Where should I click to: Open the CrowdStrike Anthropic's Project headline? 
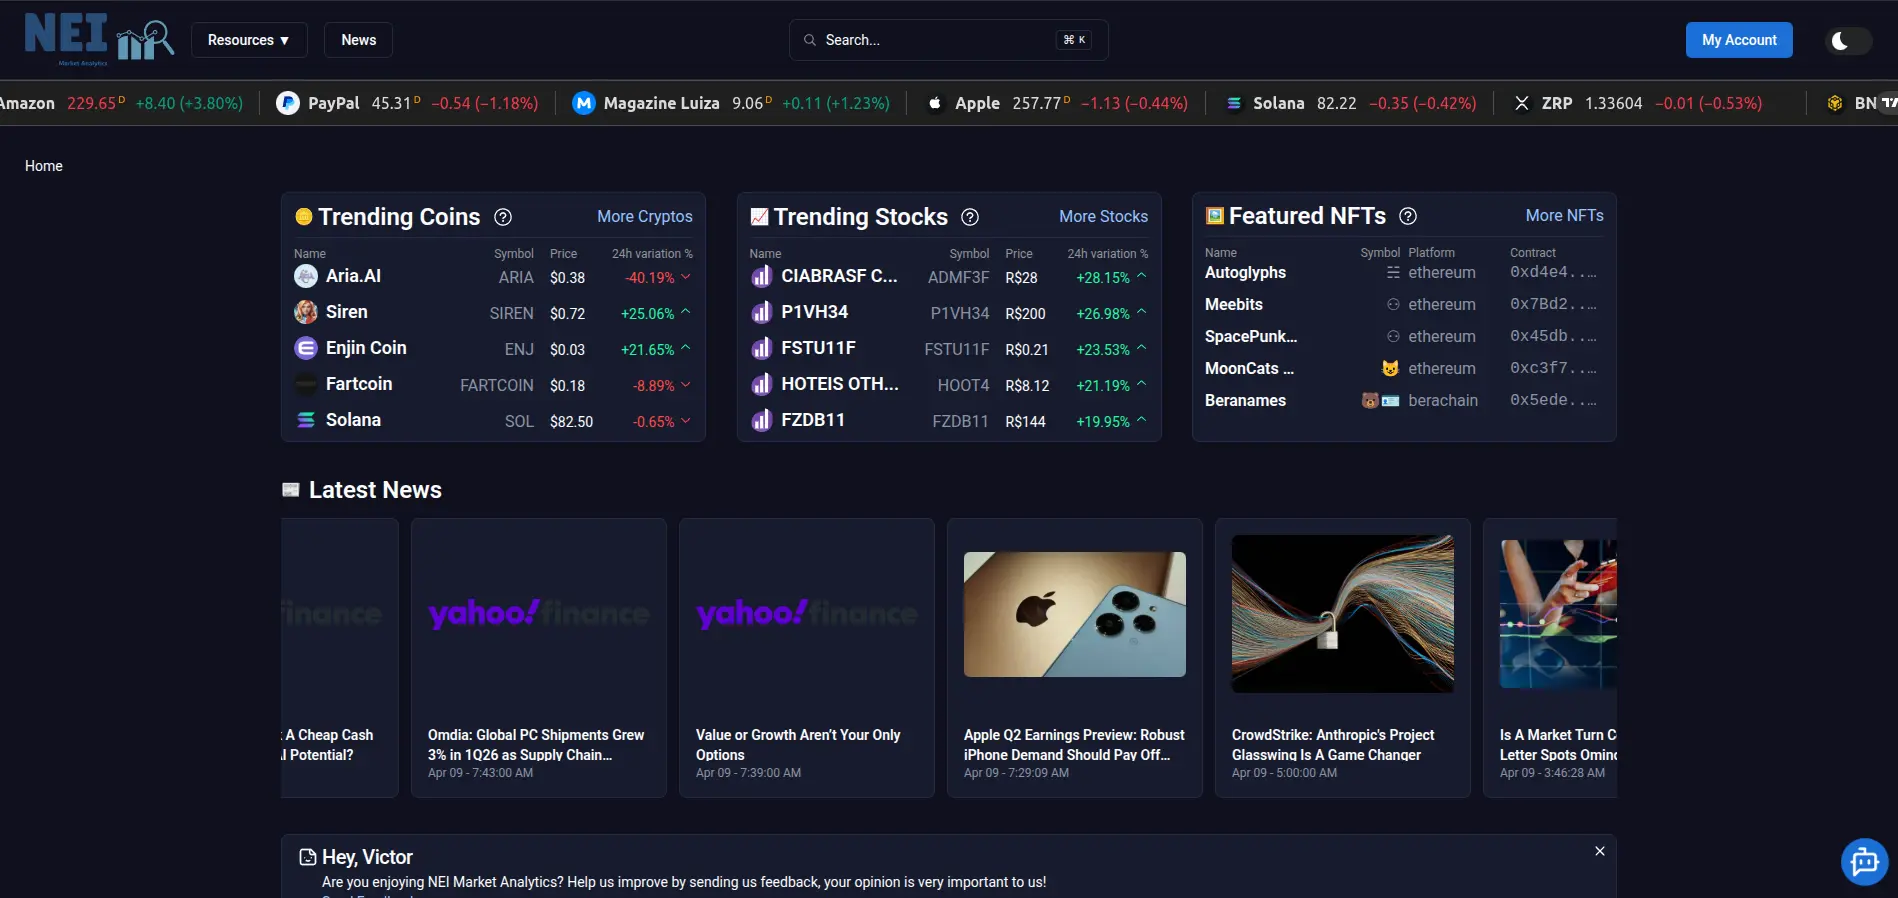[x=1333, y=745]
